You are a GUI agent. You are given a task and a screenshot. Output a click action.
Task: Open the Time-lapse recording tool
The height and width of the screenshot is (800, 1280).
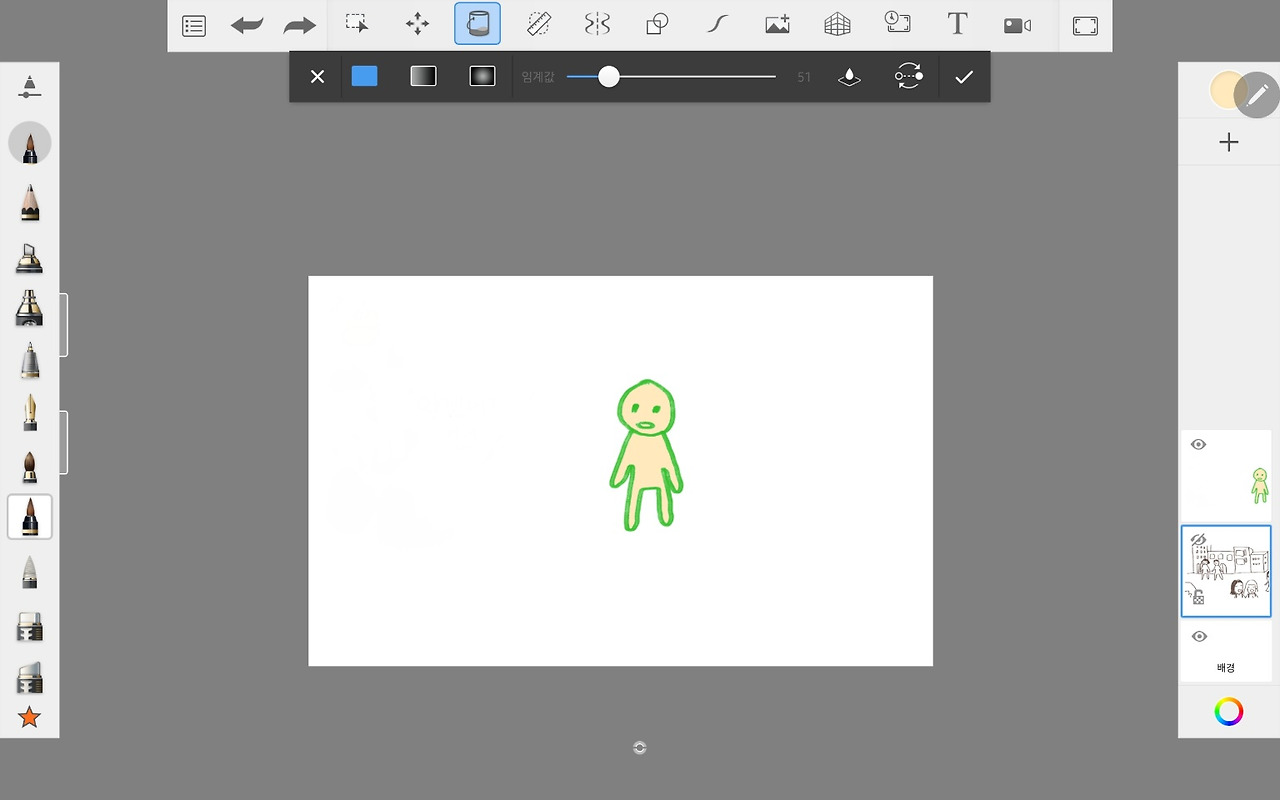[x=897, y=24]
